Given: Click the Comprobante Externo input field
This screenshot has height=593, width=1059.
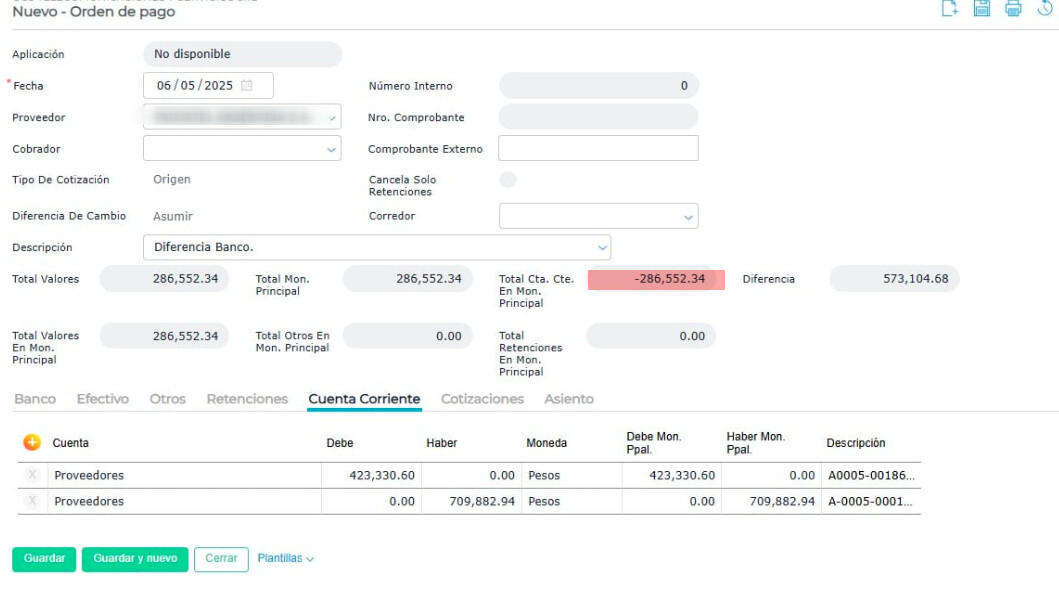Looking at the screenshot, I should click(x=598, y=149).
